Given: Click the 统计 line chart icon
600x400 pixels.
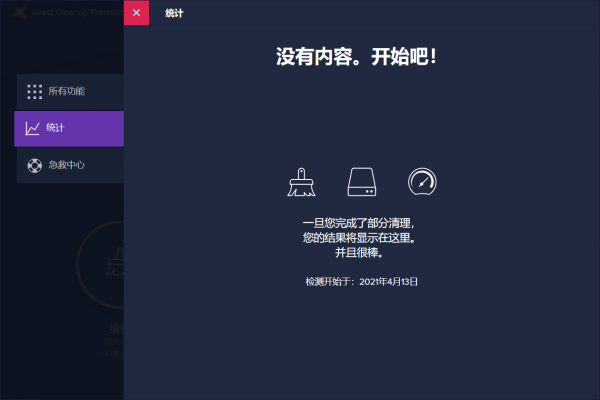Looking at the screenshot, I should [33, 128].
